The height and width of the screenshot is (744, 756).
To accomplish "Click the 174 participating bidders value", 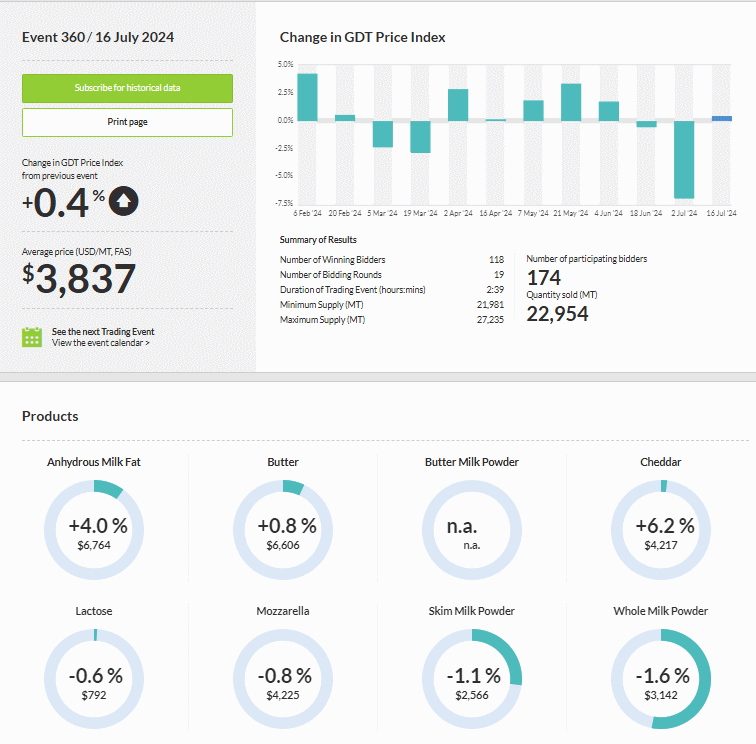I will point(544,278).
